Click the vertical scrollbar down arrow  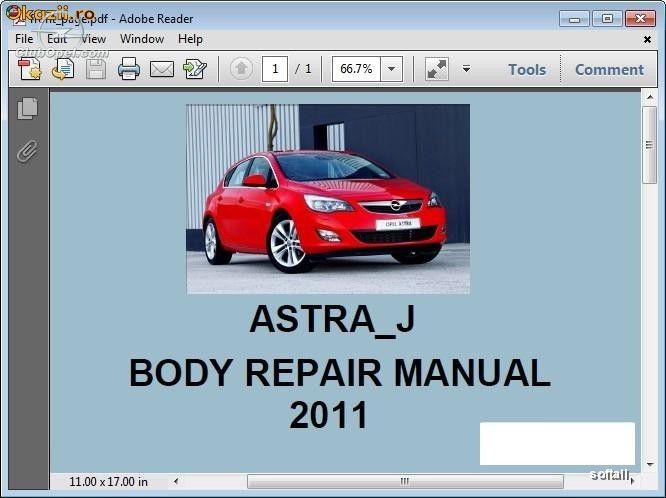point(650,464)
